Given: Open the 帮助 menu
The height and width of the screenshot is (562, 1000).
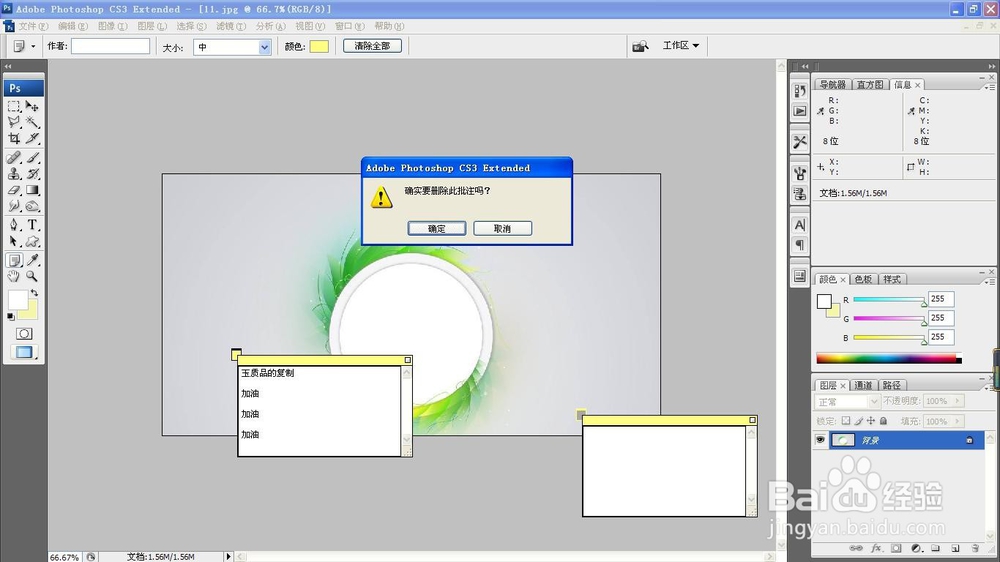Looking at the screenshot, I should tap(389, 26).
